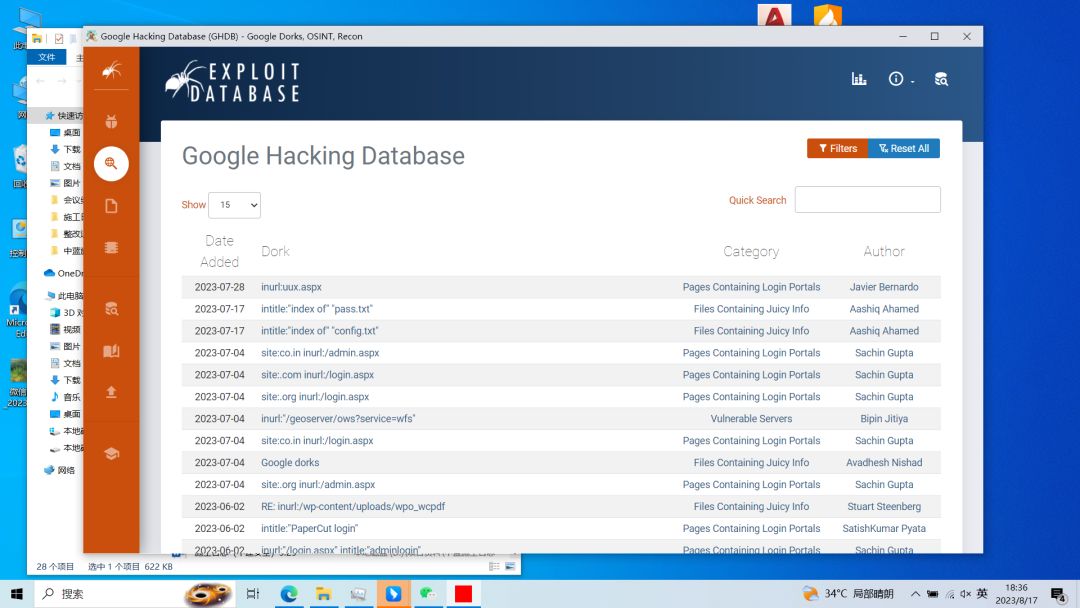Open the intitle:"PaperCut login" dork

tap(309, 529)
